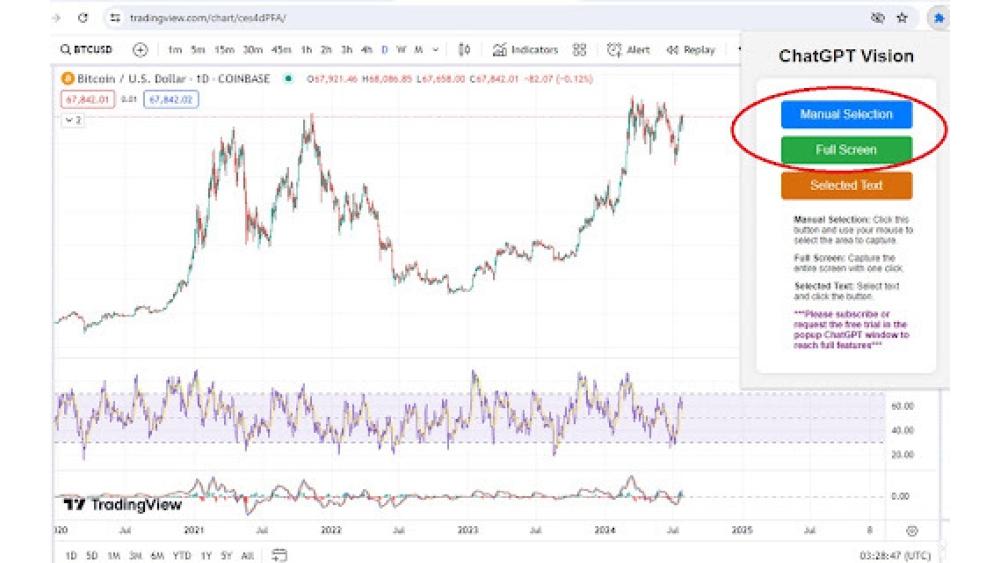Create an Alert from the toolbar
Screen dimensions: 1000x563
point(628,50)
